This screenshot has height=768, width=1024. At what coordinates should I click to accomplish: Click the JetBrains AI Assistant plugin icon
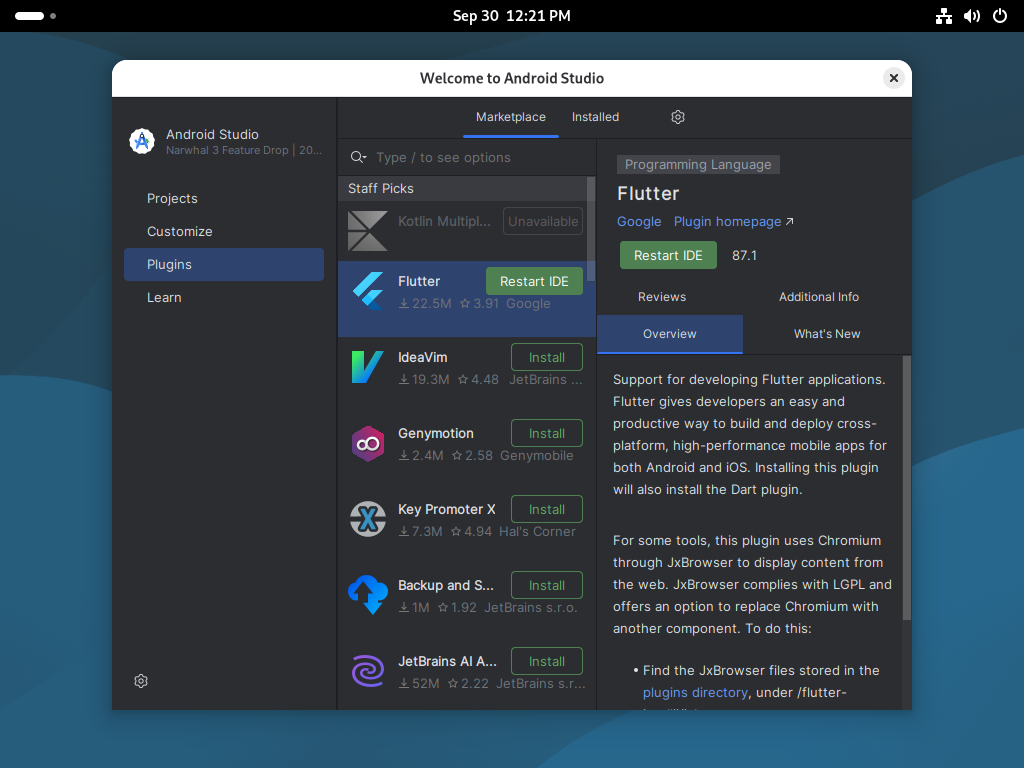pos(367,671)
